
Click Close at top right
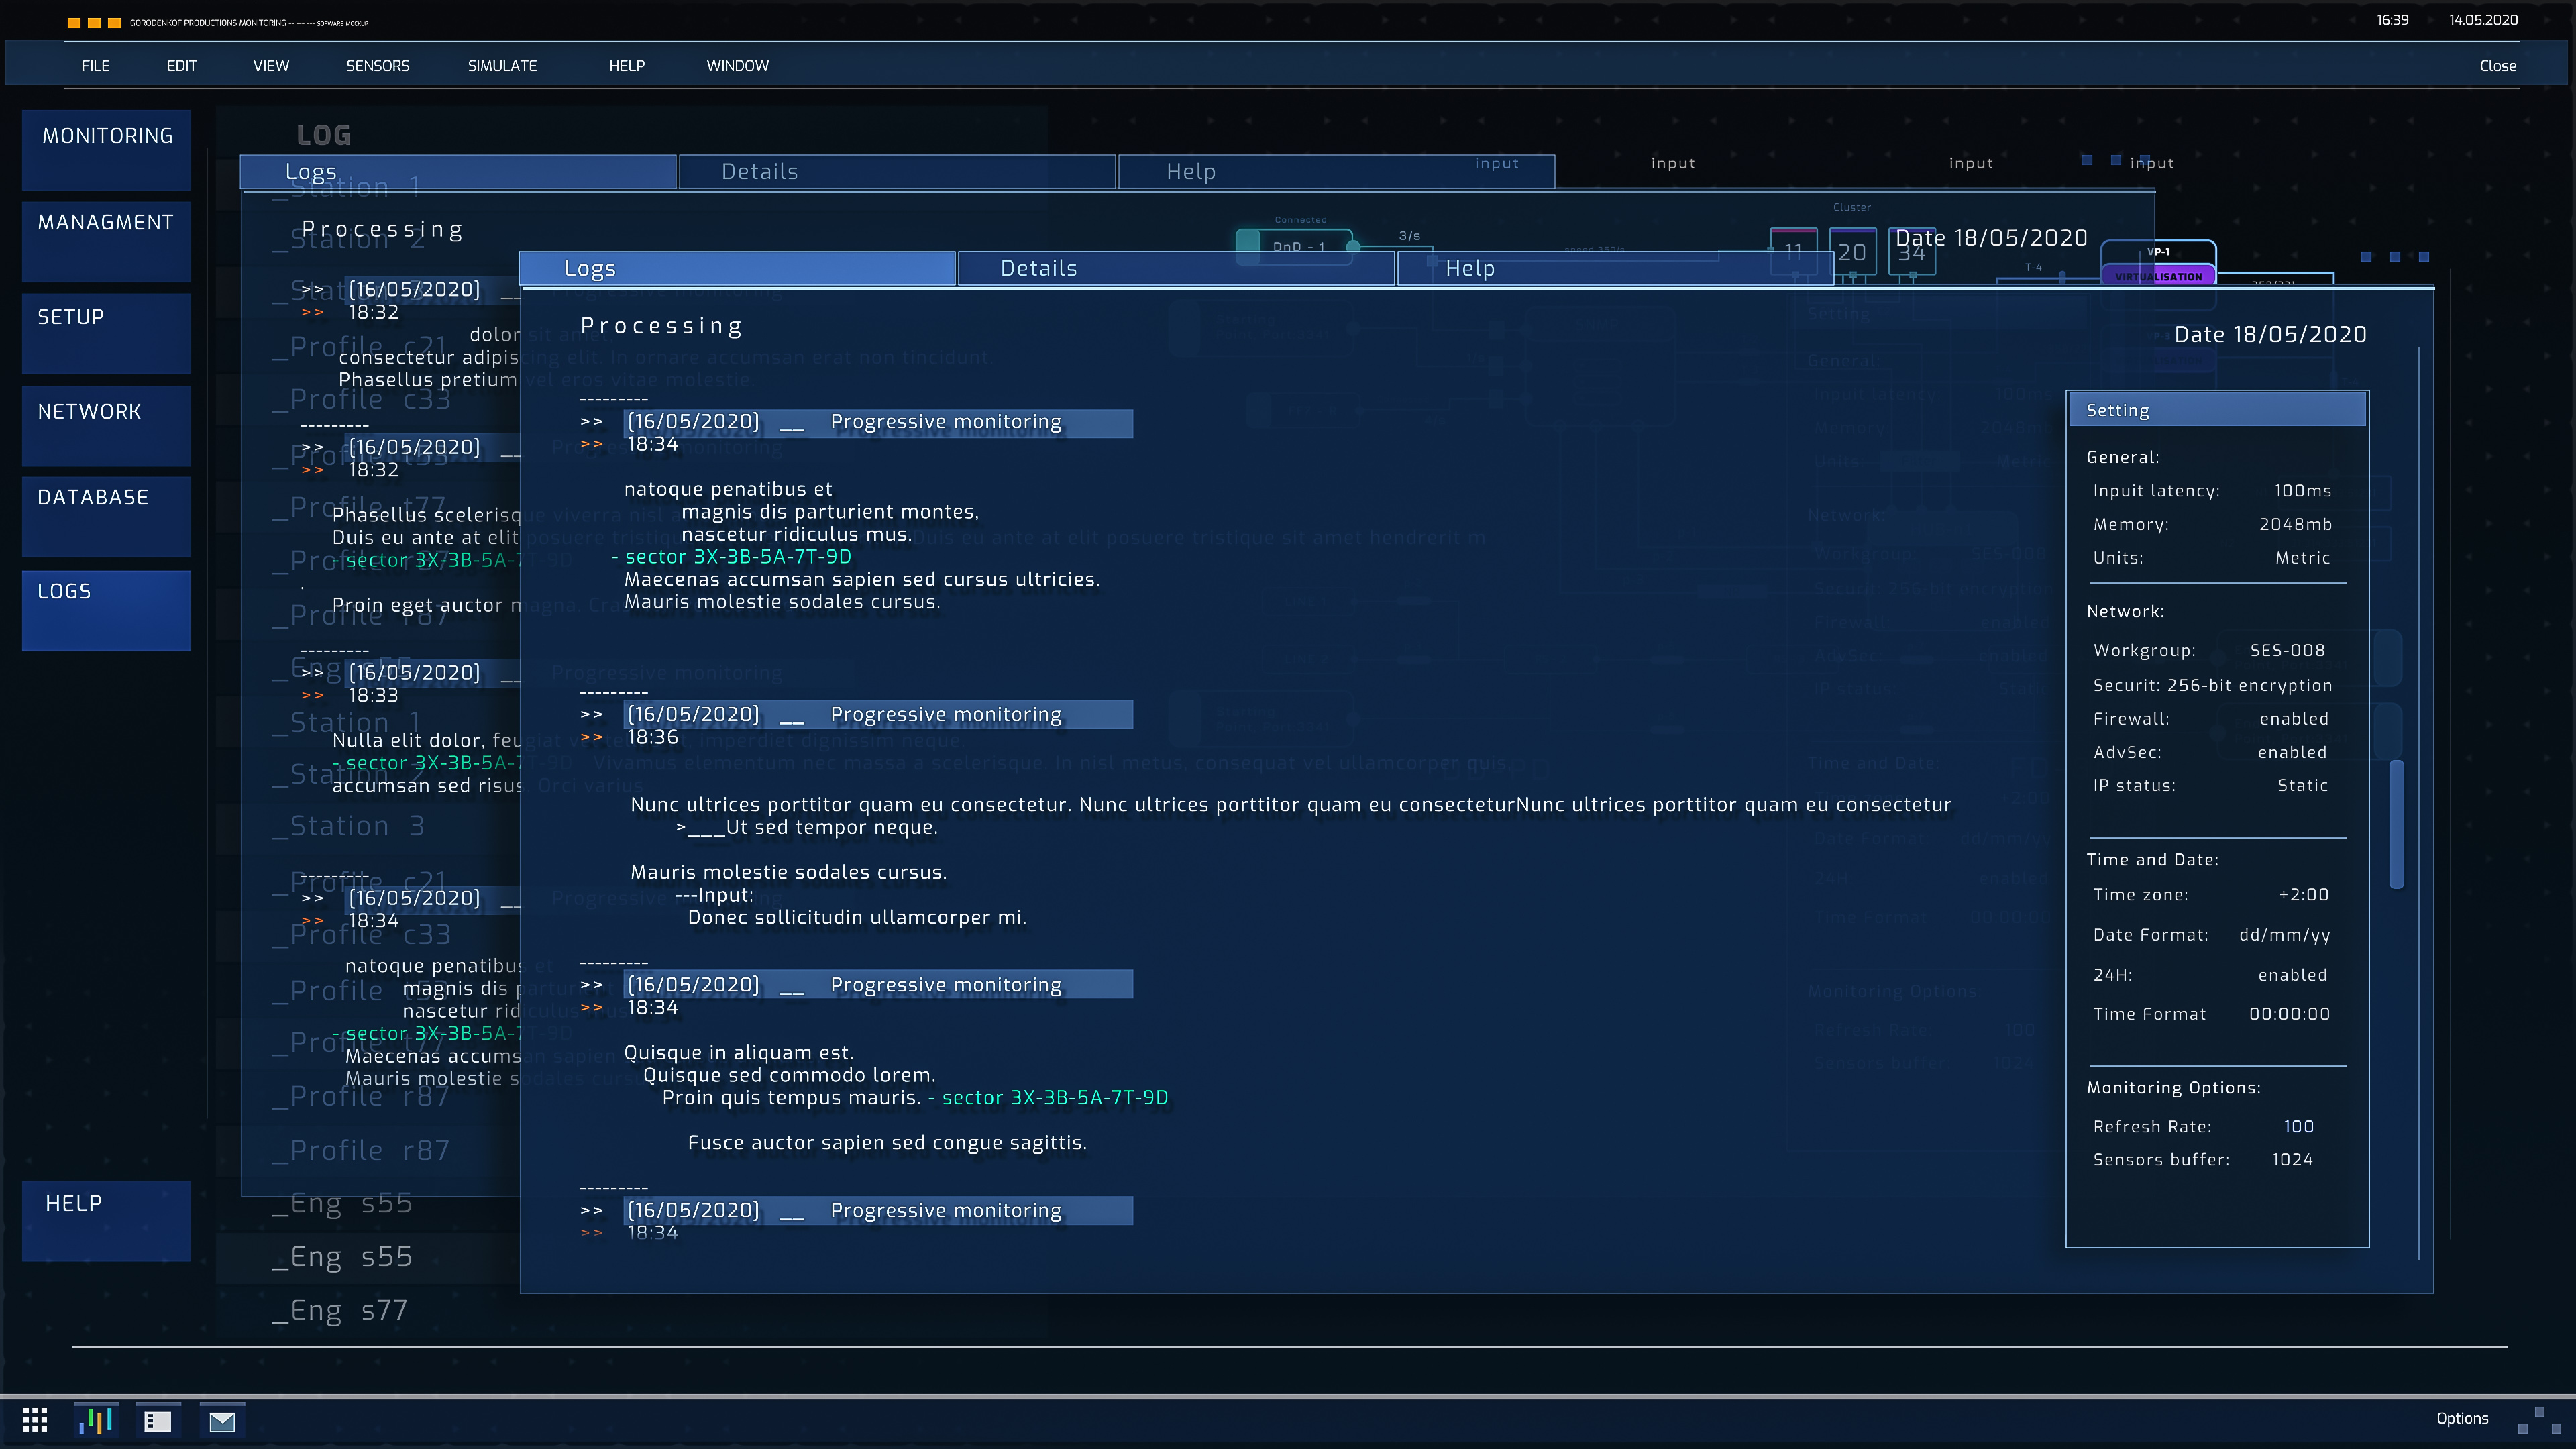pos(2497,66)
